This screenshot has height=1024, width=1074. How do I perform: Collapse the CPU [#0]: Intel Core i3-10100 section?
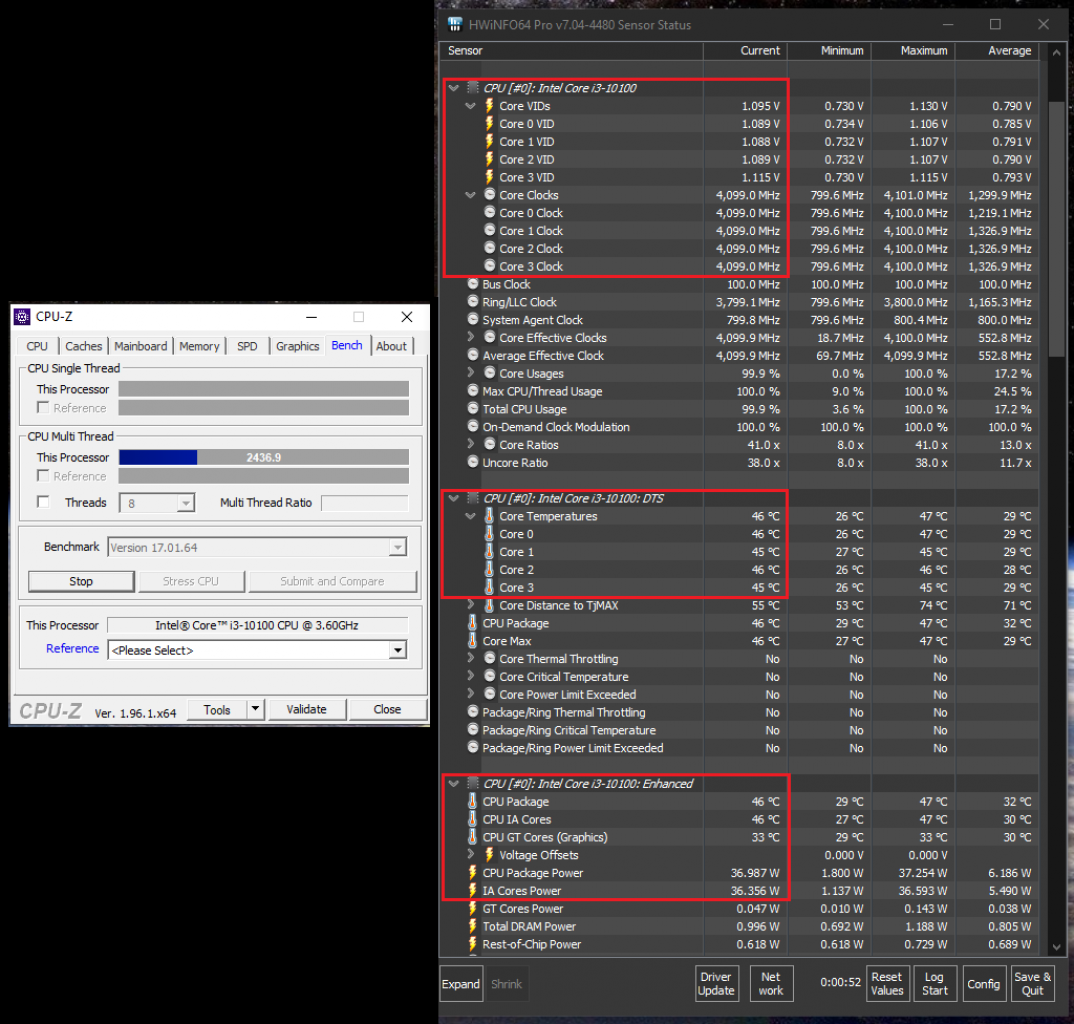click(x=453, y=88)
